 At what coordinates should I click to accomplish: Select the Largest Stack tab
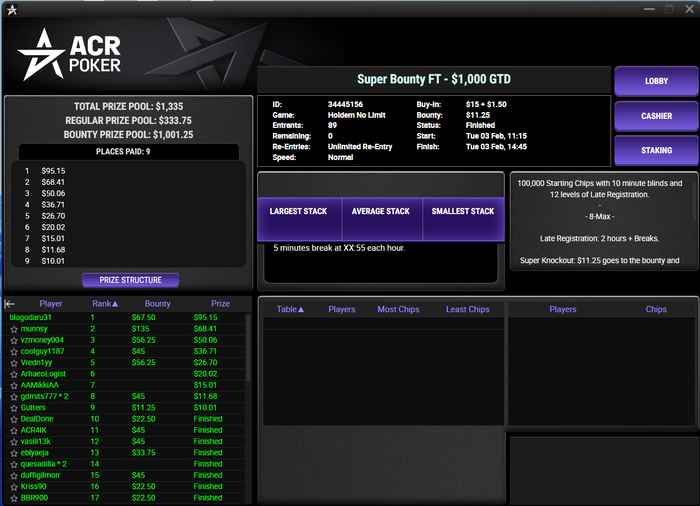tap(299, 218)
